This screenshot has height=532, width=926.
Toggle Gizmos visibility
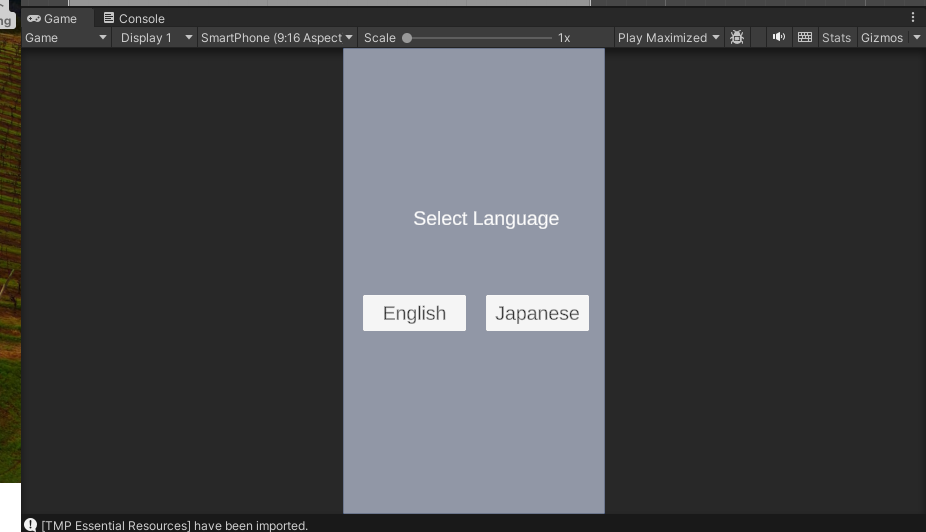[881, 37]
